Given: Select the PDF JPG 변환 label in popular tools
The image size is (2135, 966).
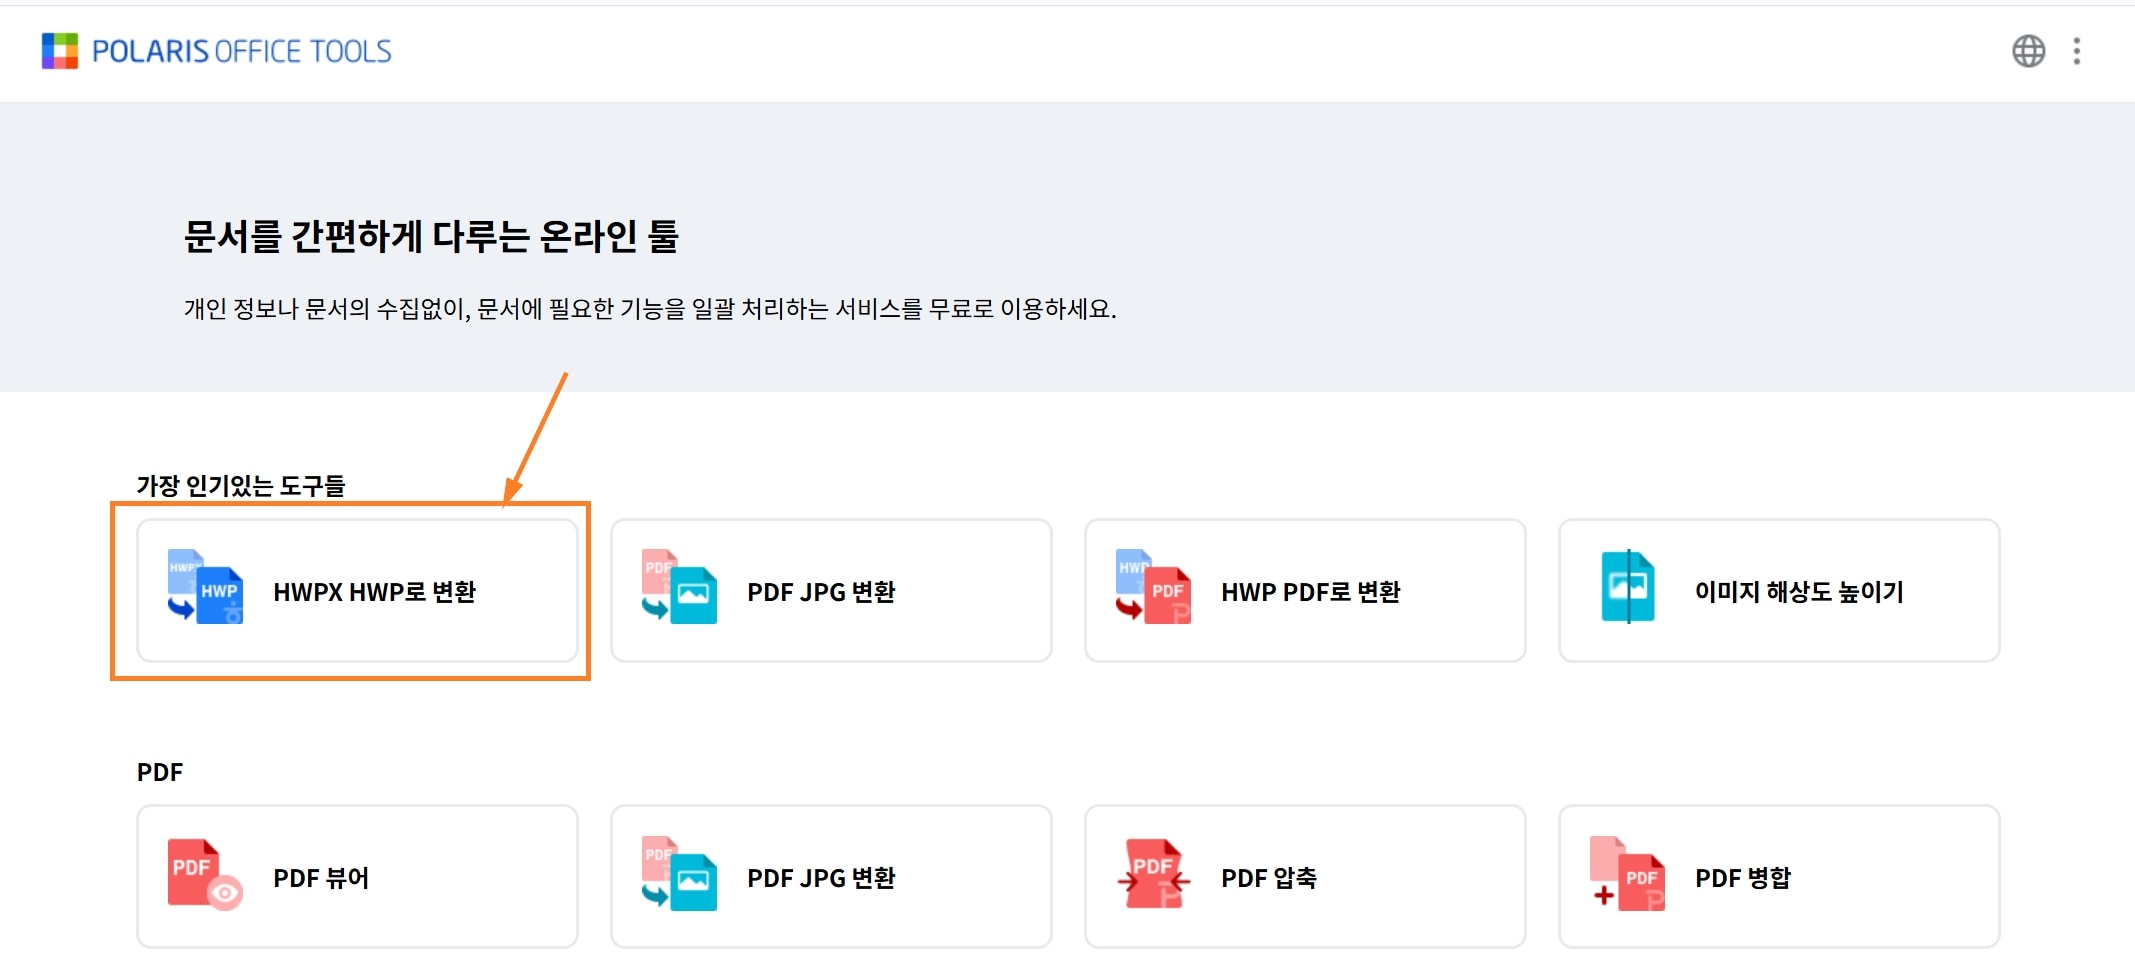Looking at the screenshot, I should pyautogui.click(x=821, y=592).
